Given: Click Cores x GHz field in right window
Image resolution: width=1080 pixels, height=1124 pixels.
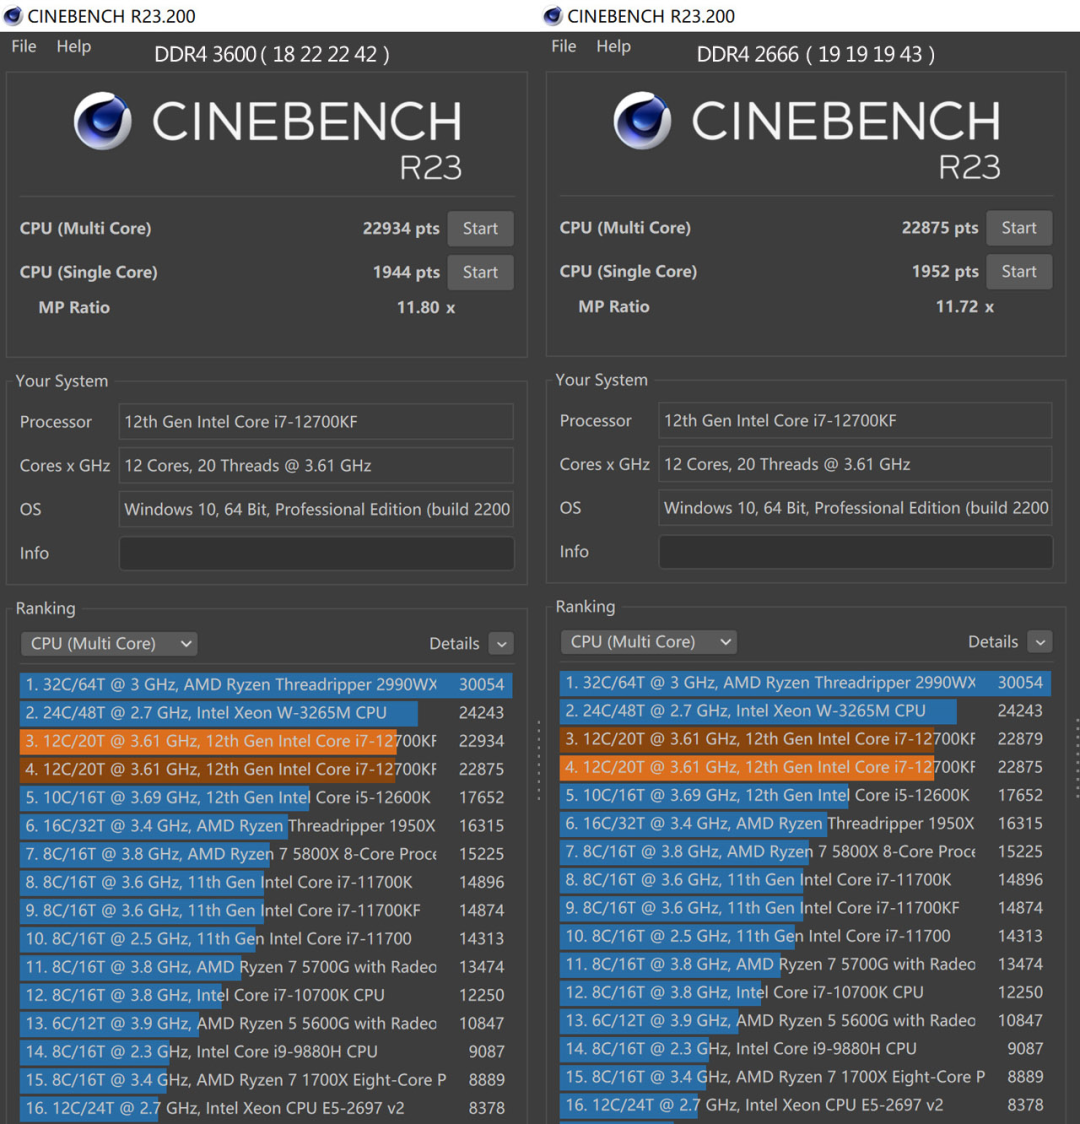Looking at the screenshot, I should (856, 465).
